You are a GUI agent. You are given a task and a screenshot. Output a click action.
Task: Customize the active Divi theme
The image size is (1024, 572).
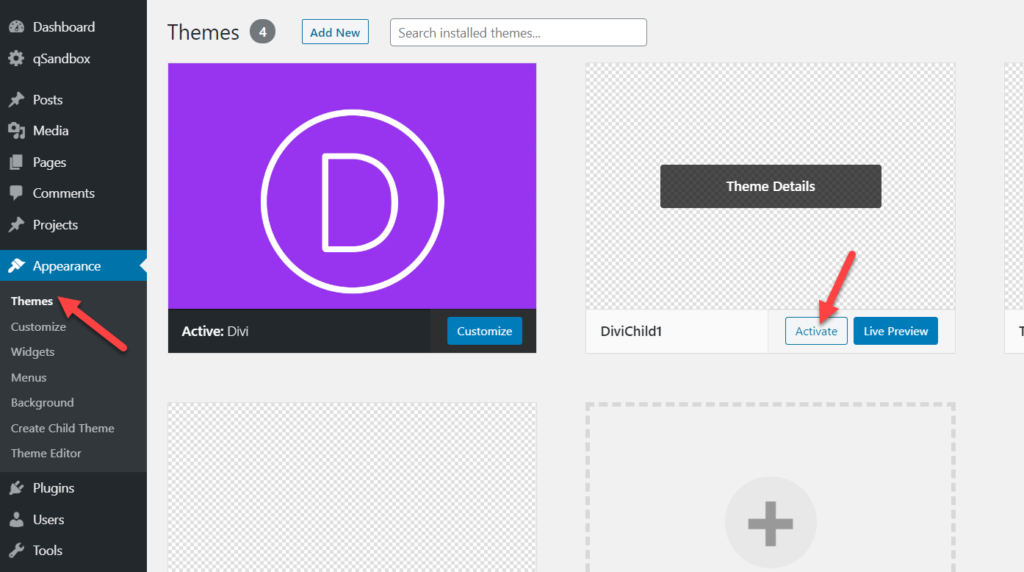485,331
